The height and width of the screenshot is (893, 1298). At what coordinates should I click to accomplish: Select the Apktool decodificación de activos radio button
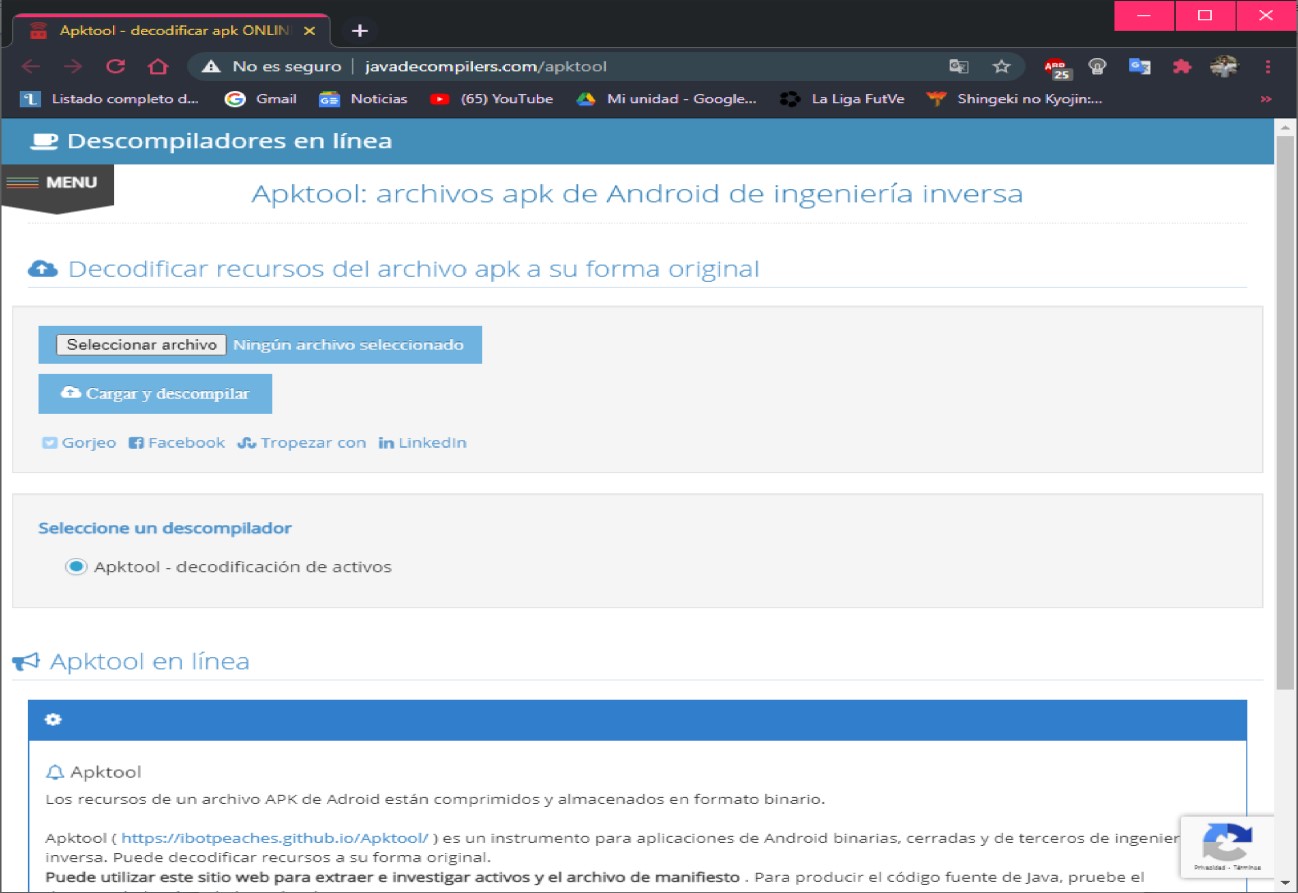click(x=76, y=565)
